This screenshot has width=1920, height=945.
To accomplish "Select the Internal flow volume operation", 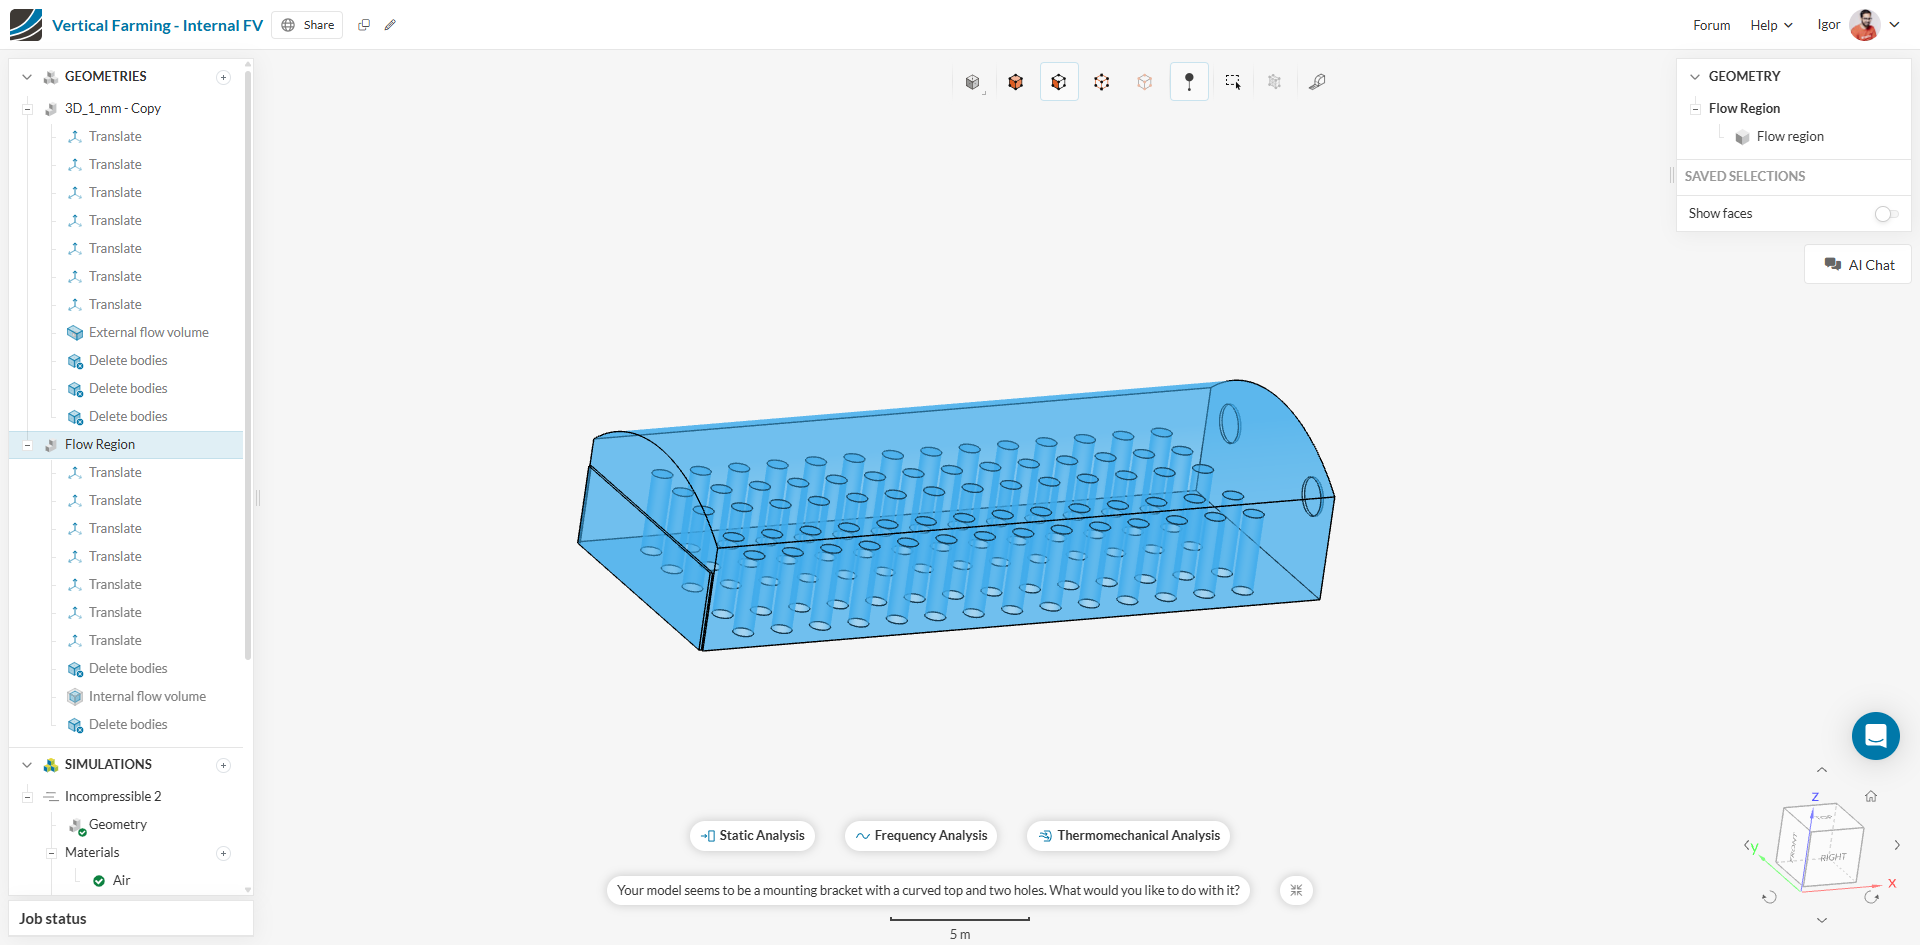I will 147,697.
